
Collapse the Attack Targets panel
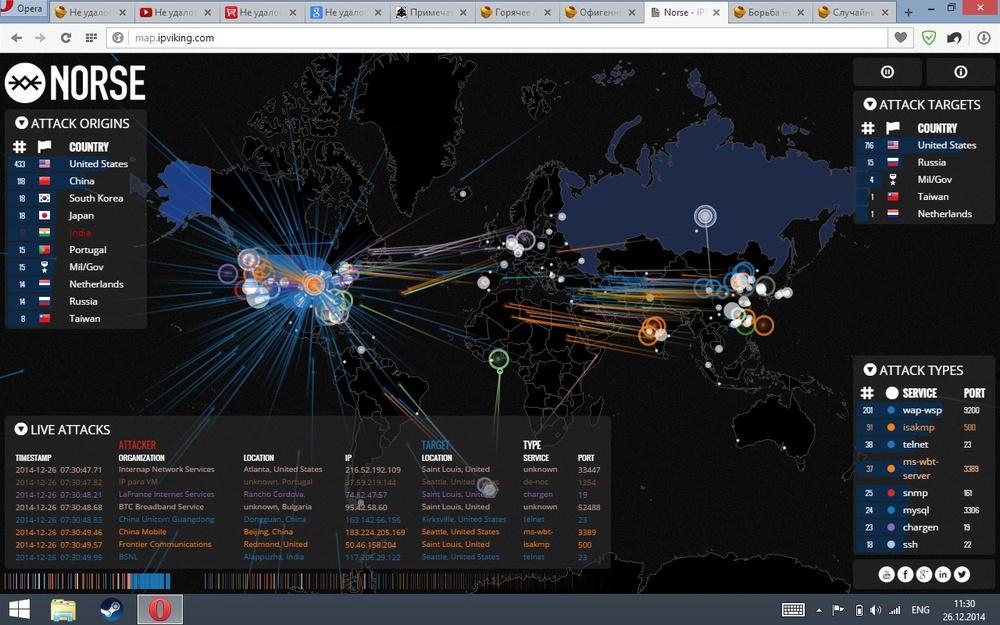[870, 104]
